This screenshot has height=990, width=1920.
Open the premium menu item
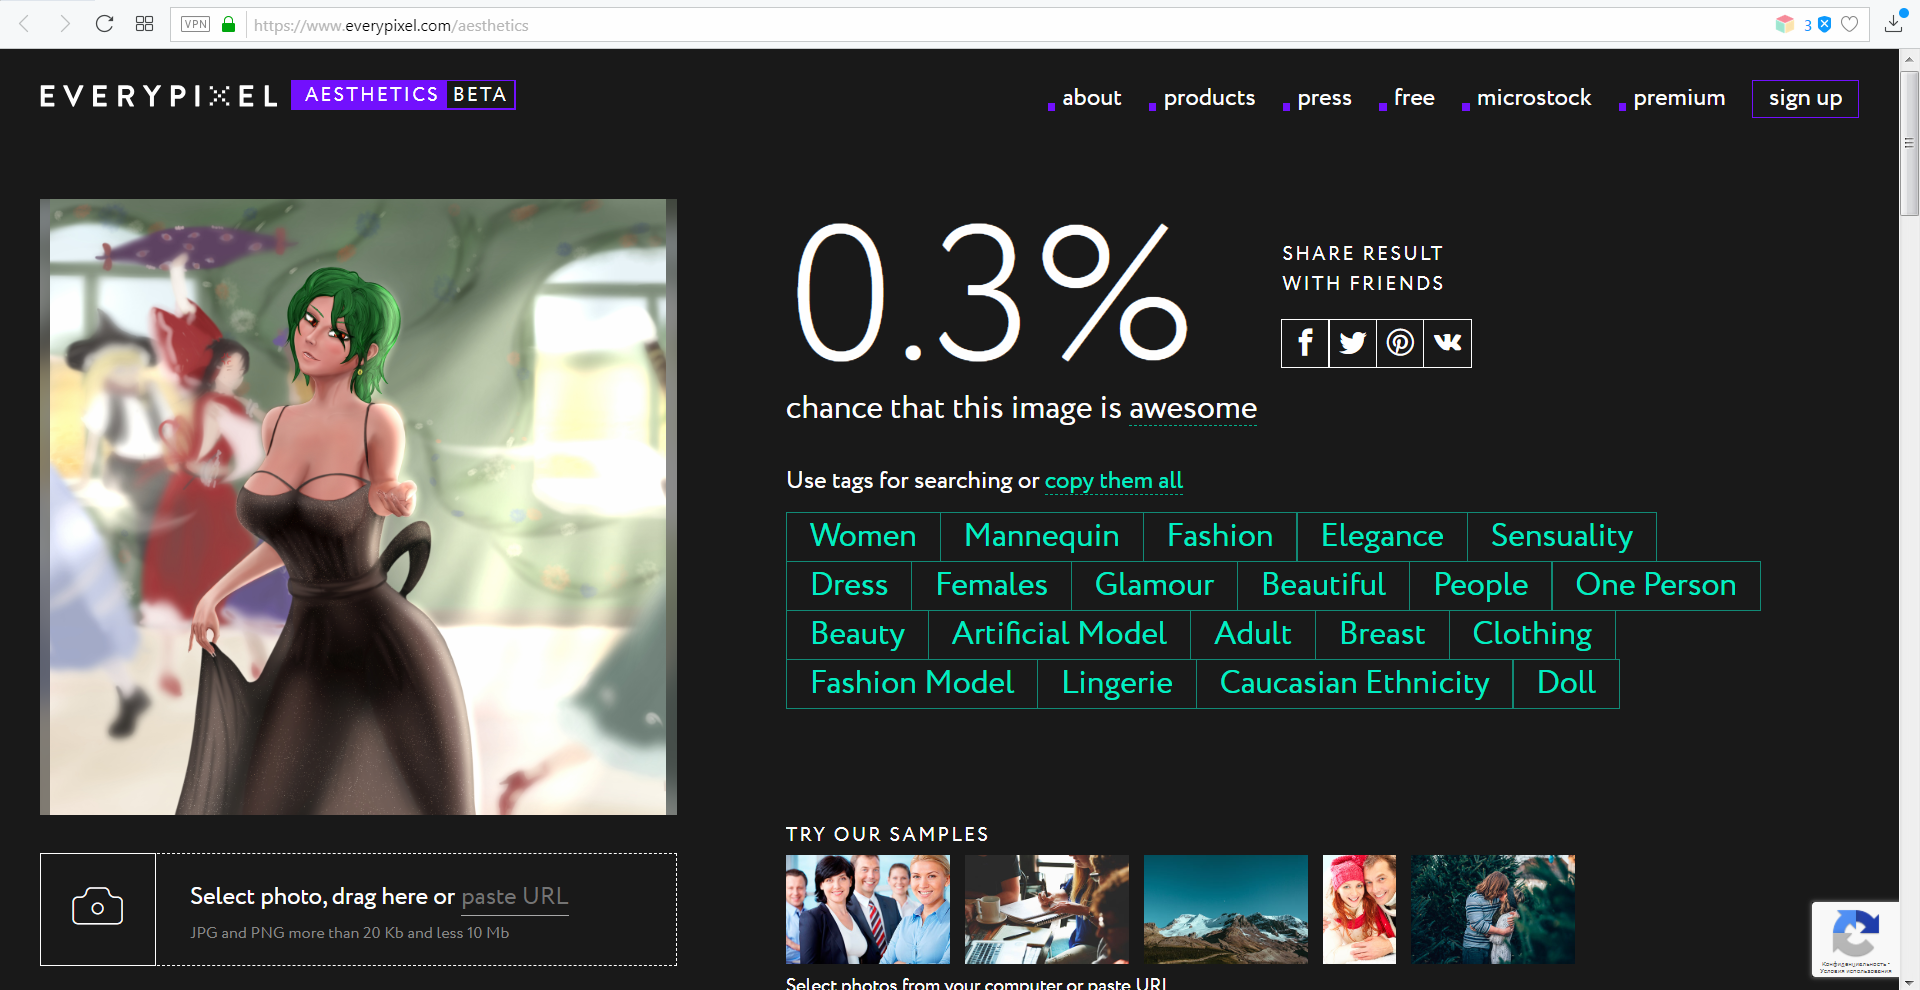pos(1679,98)
